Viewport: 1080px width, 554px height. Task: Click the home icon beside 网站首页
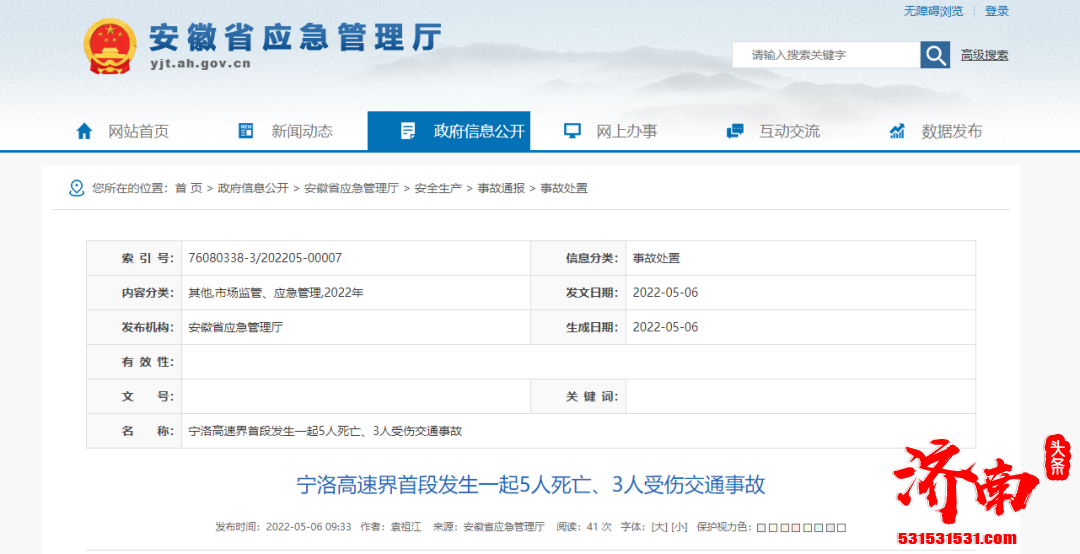point(85,131)
